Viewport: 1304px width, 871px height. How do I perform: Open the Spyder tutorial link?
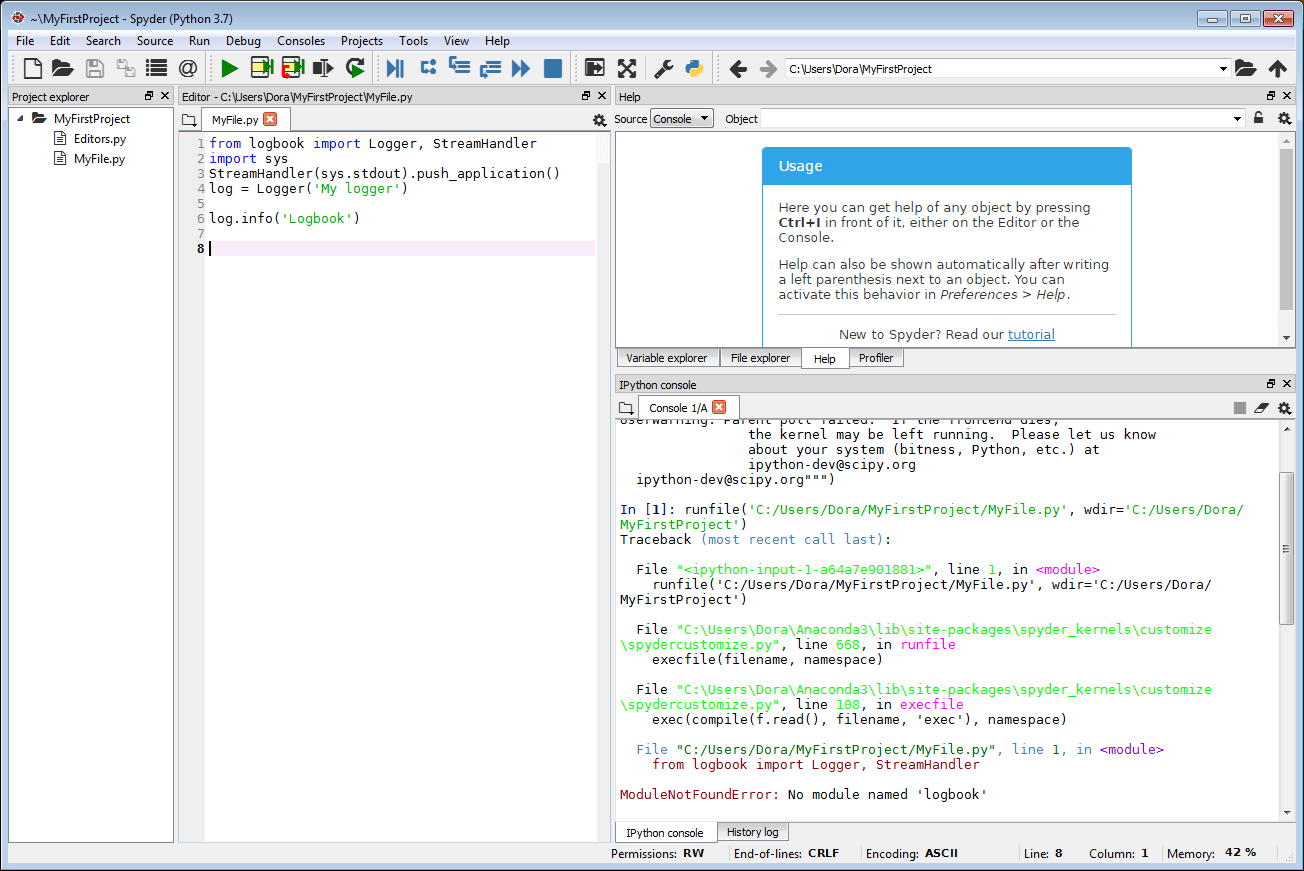click(1031, 334)
